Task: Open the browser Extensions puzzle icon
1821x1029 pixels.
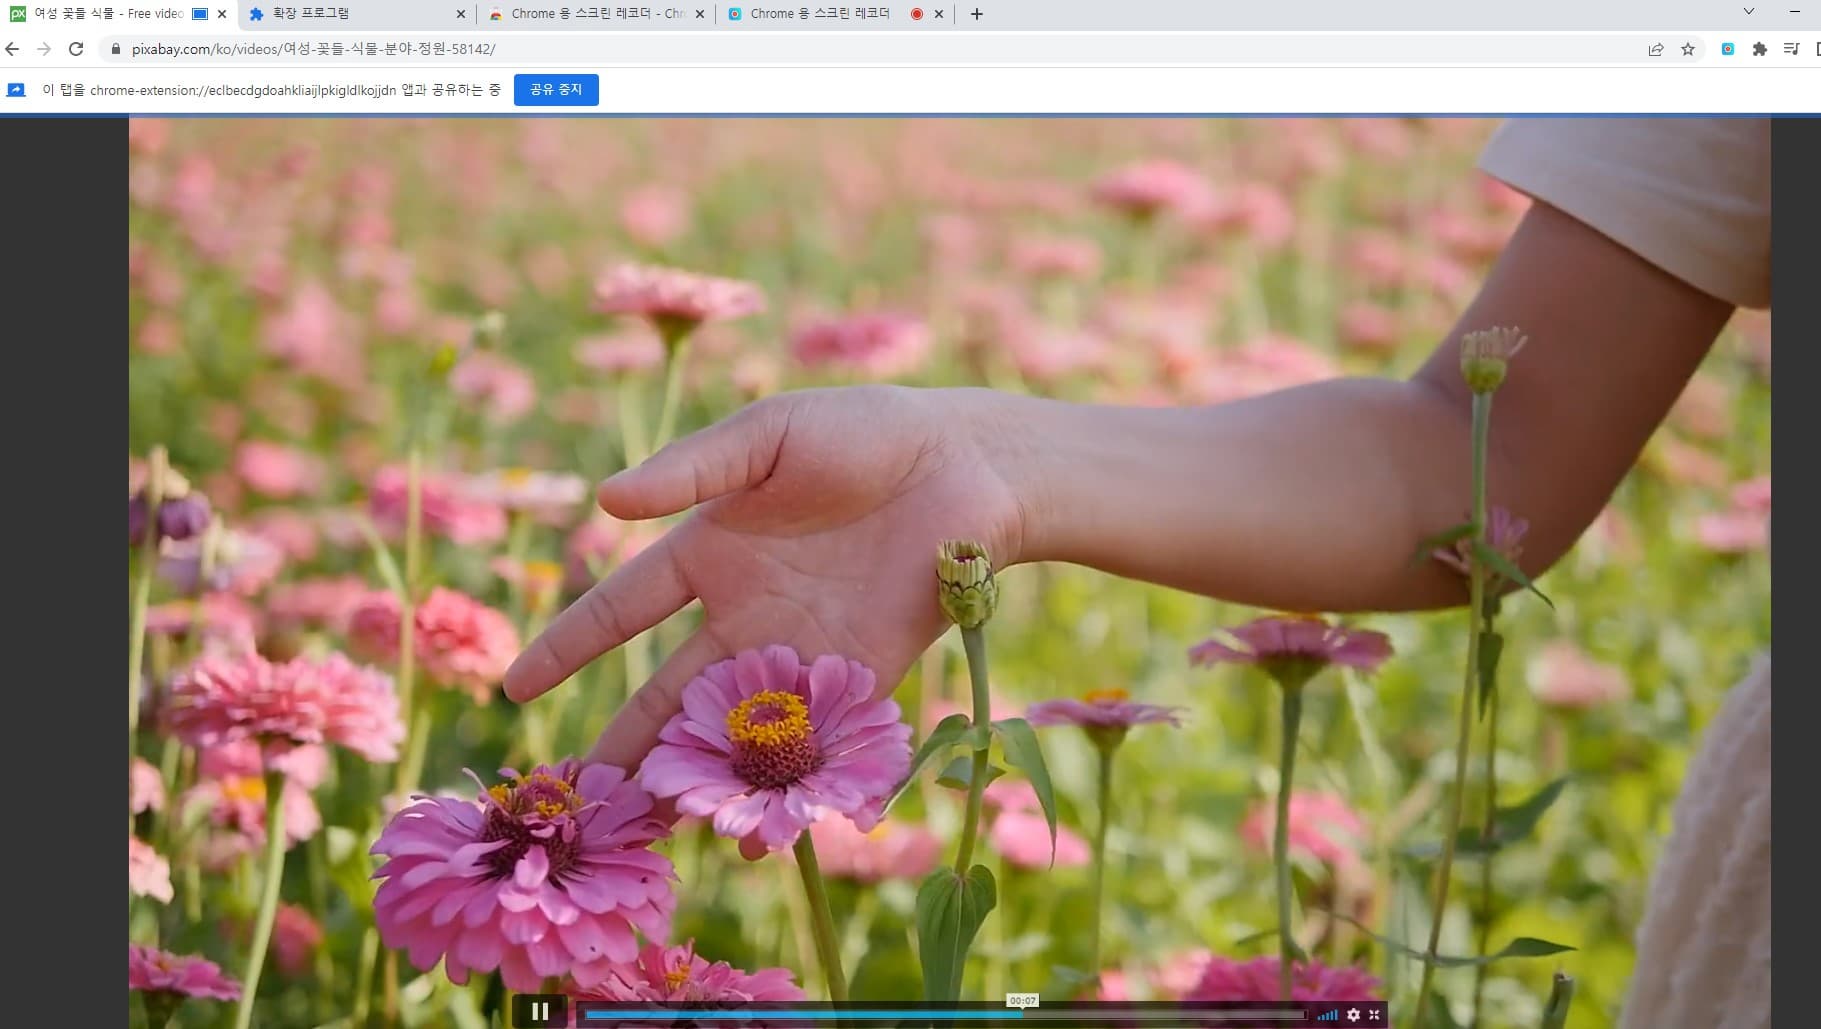Action: click(x=1758, y=47)
